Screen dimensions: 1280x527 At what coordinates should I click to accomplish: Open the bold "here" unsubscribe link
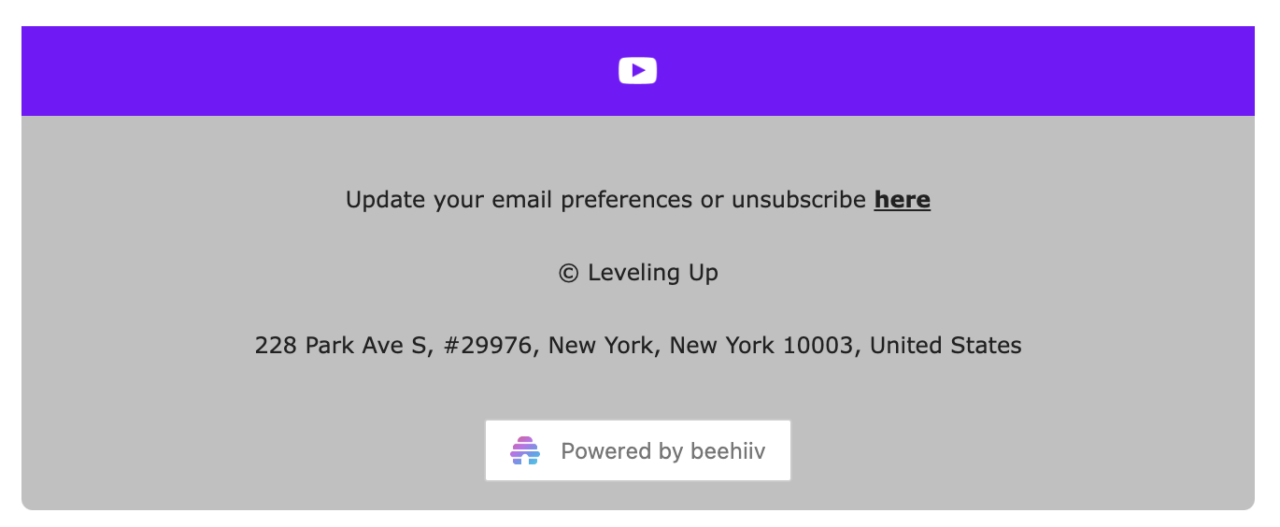coord(902,200)
